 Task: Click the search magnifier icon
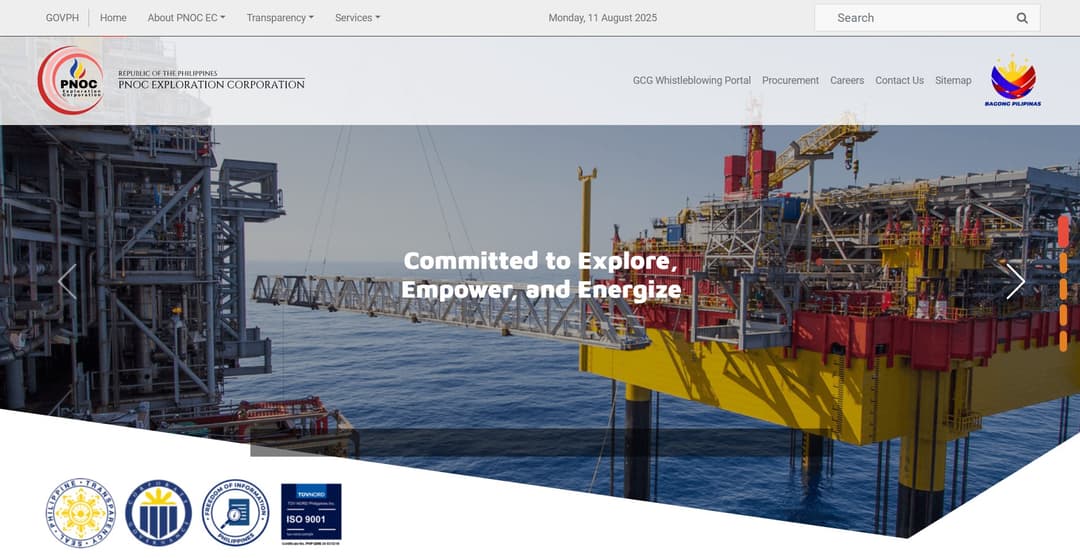(1022, 18)
